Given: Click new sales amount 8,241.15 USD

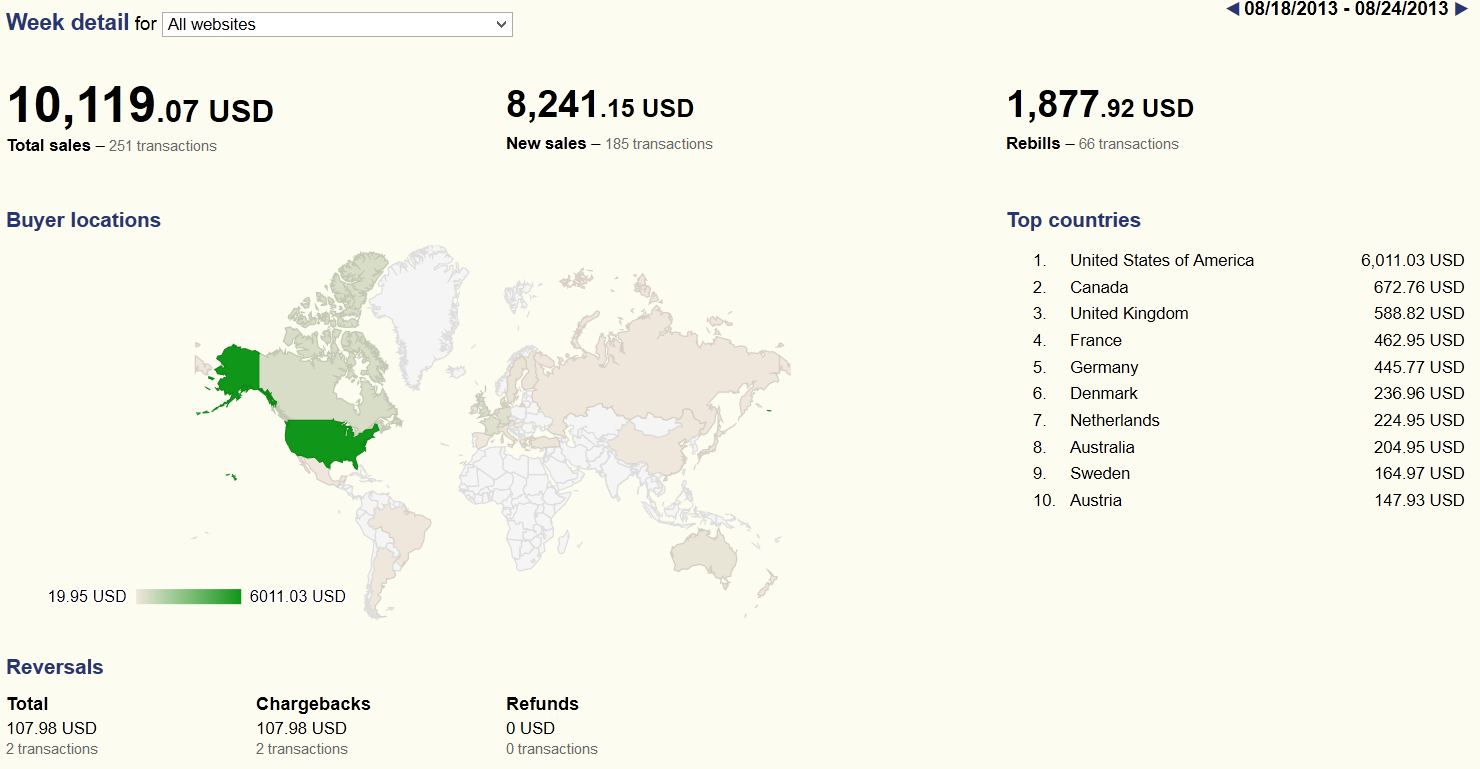Looking at the screenshot, I should coord(600,105).
